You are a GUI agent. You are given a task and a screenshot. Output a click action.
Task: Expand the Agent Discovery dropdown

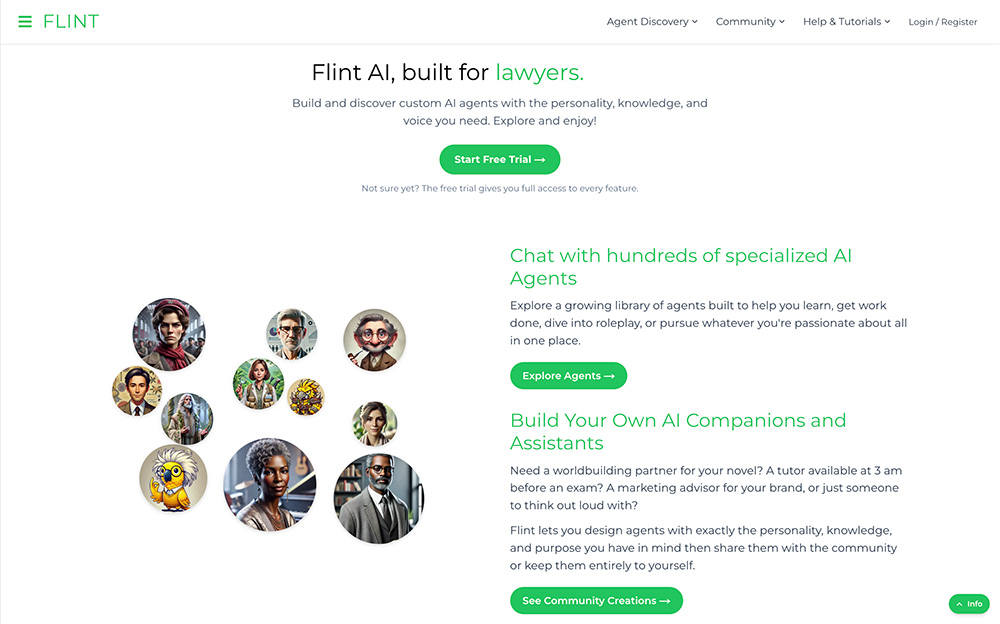pyautogui.click(x=652, y=22)
